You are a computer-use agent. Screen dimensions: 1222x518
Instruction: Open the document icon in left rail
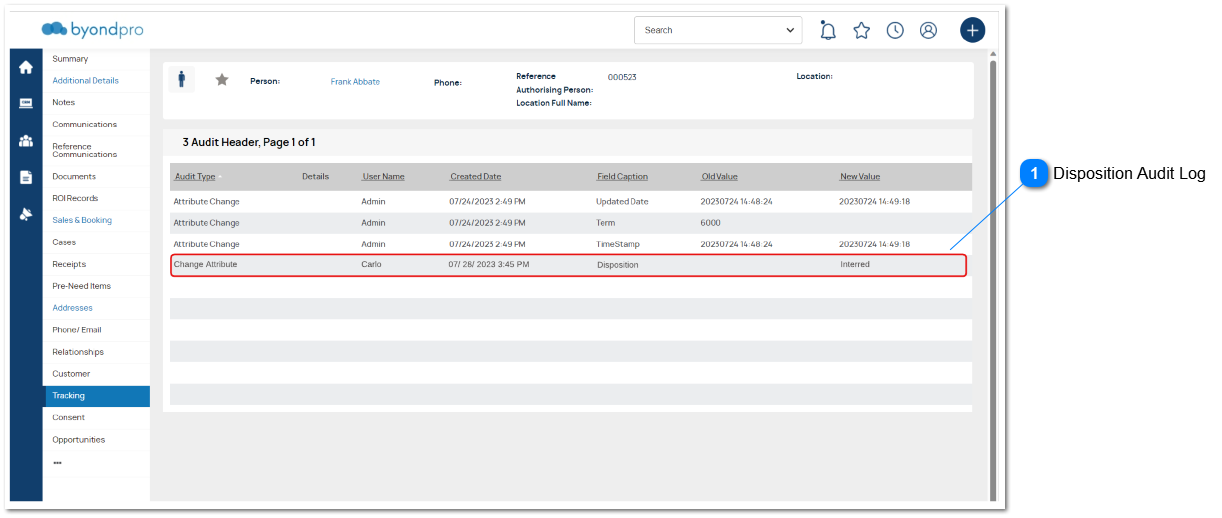pos(26,177)
